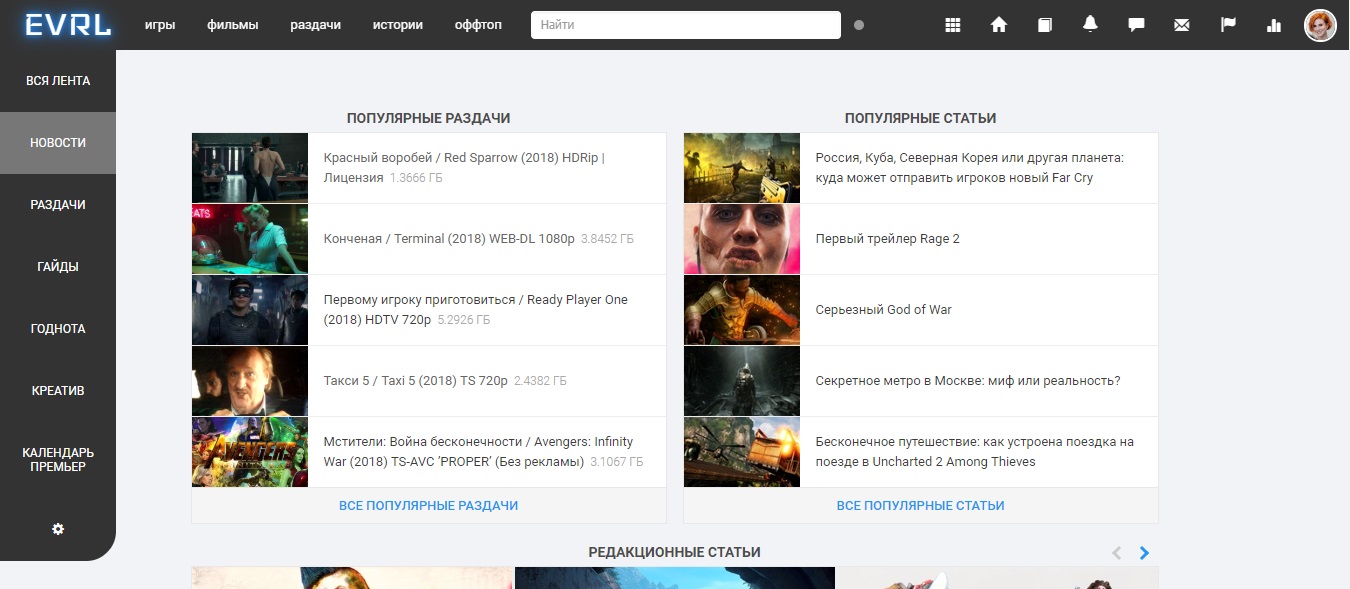Show previous editorial articles with left arrow
This screenshot has width=1350, height=589.
click(x=1117, y=552)
